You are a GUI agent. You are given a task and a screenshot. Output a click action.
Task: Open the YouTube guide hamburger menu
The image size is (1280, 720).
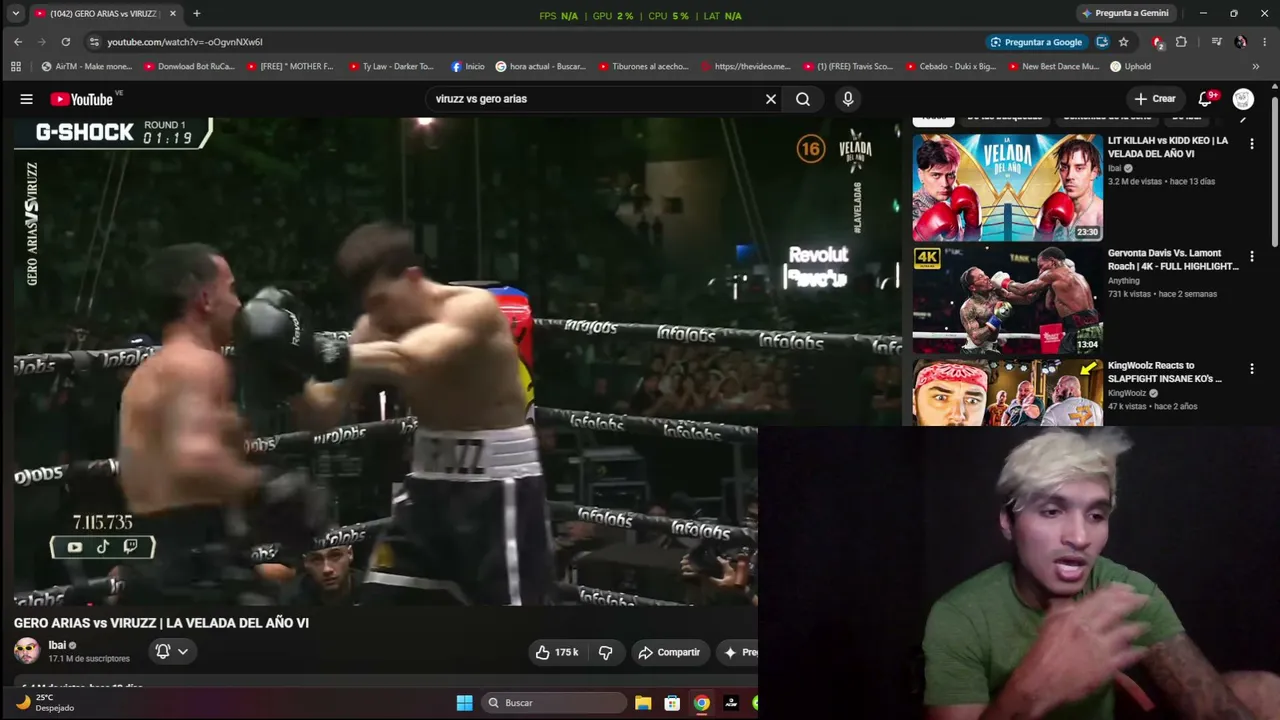pos(27,99)
